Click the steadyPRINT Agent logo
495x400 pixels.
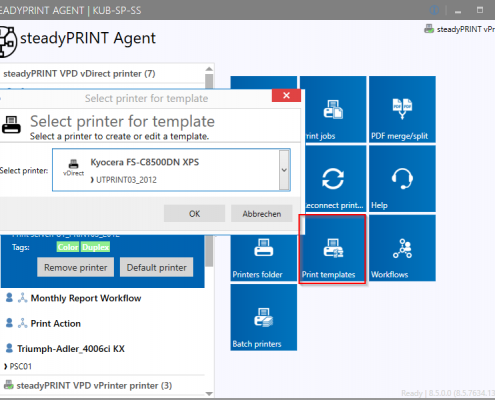pyautogui.click(x=7, y=42)
